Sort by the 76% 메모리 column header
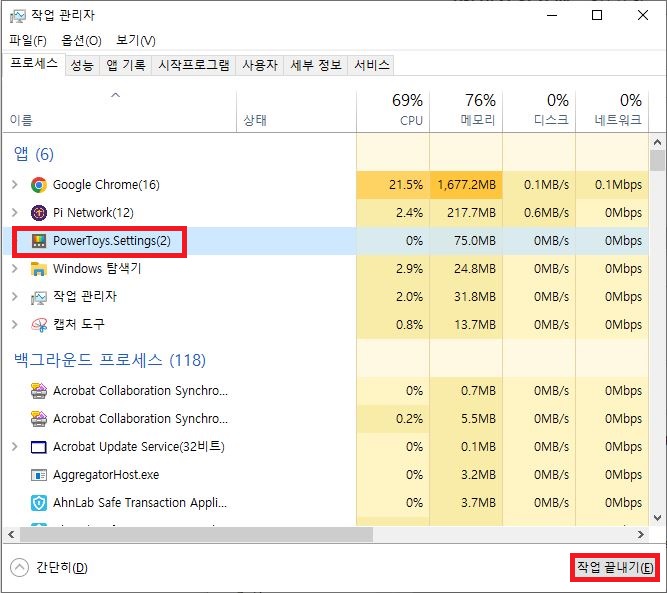The height and width of the screenshot is (593, 667). point(466,111)
